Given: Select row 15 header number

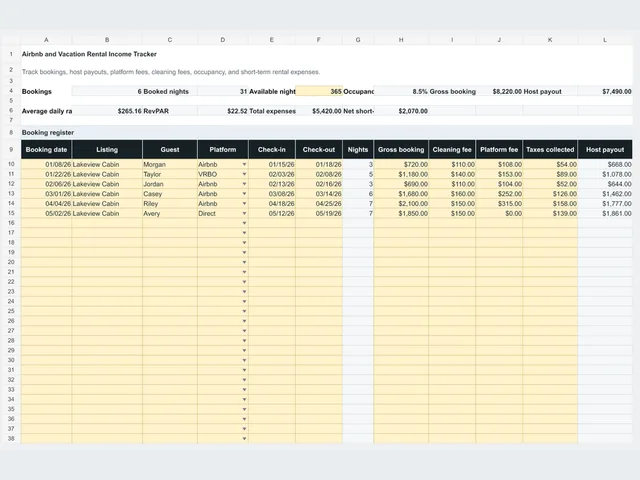Looking at the screenshot, I should click(x=11, y=213).
